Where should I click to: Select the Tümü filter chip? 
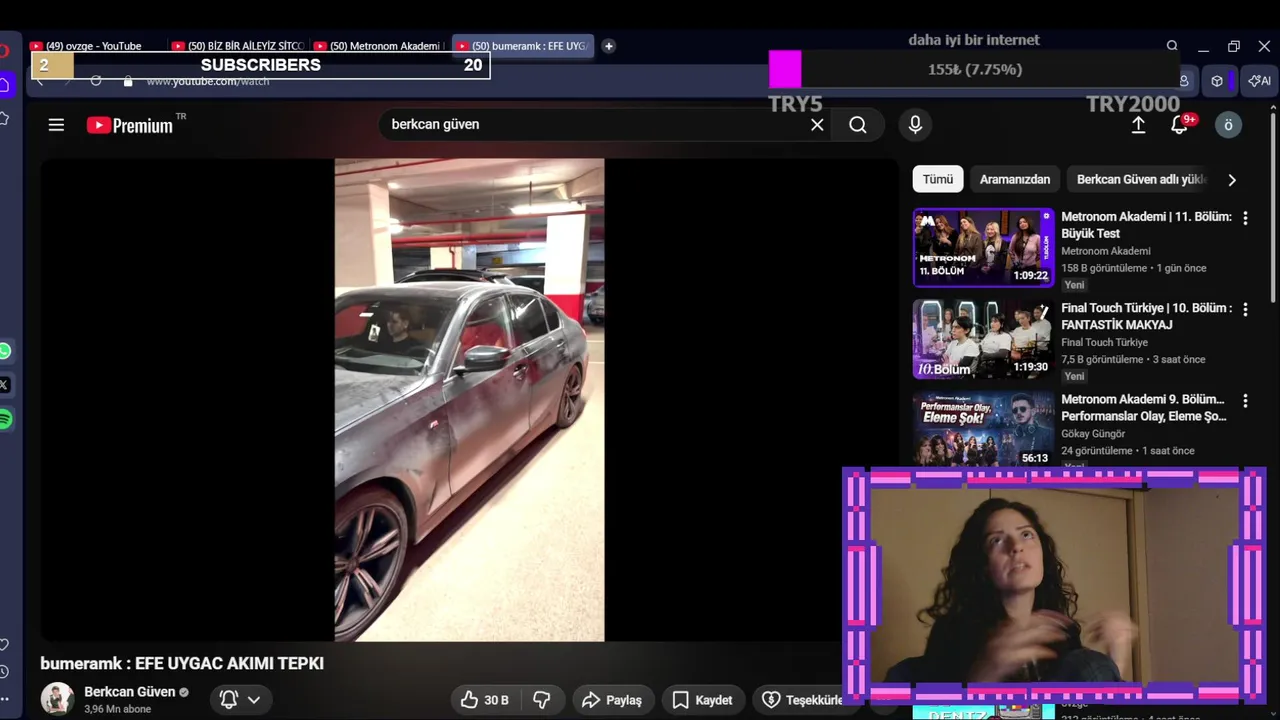click(938, 179)
